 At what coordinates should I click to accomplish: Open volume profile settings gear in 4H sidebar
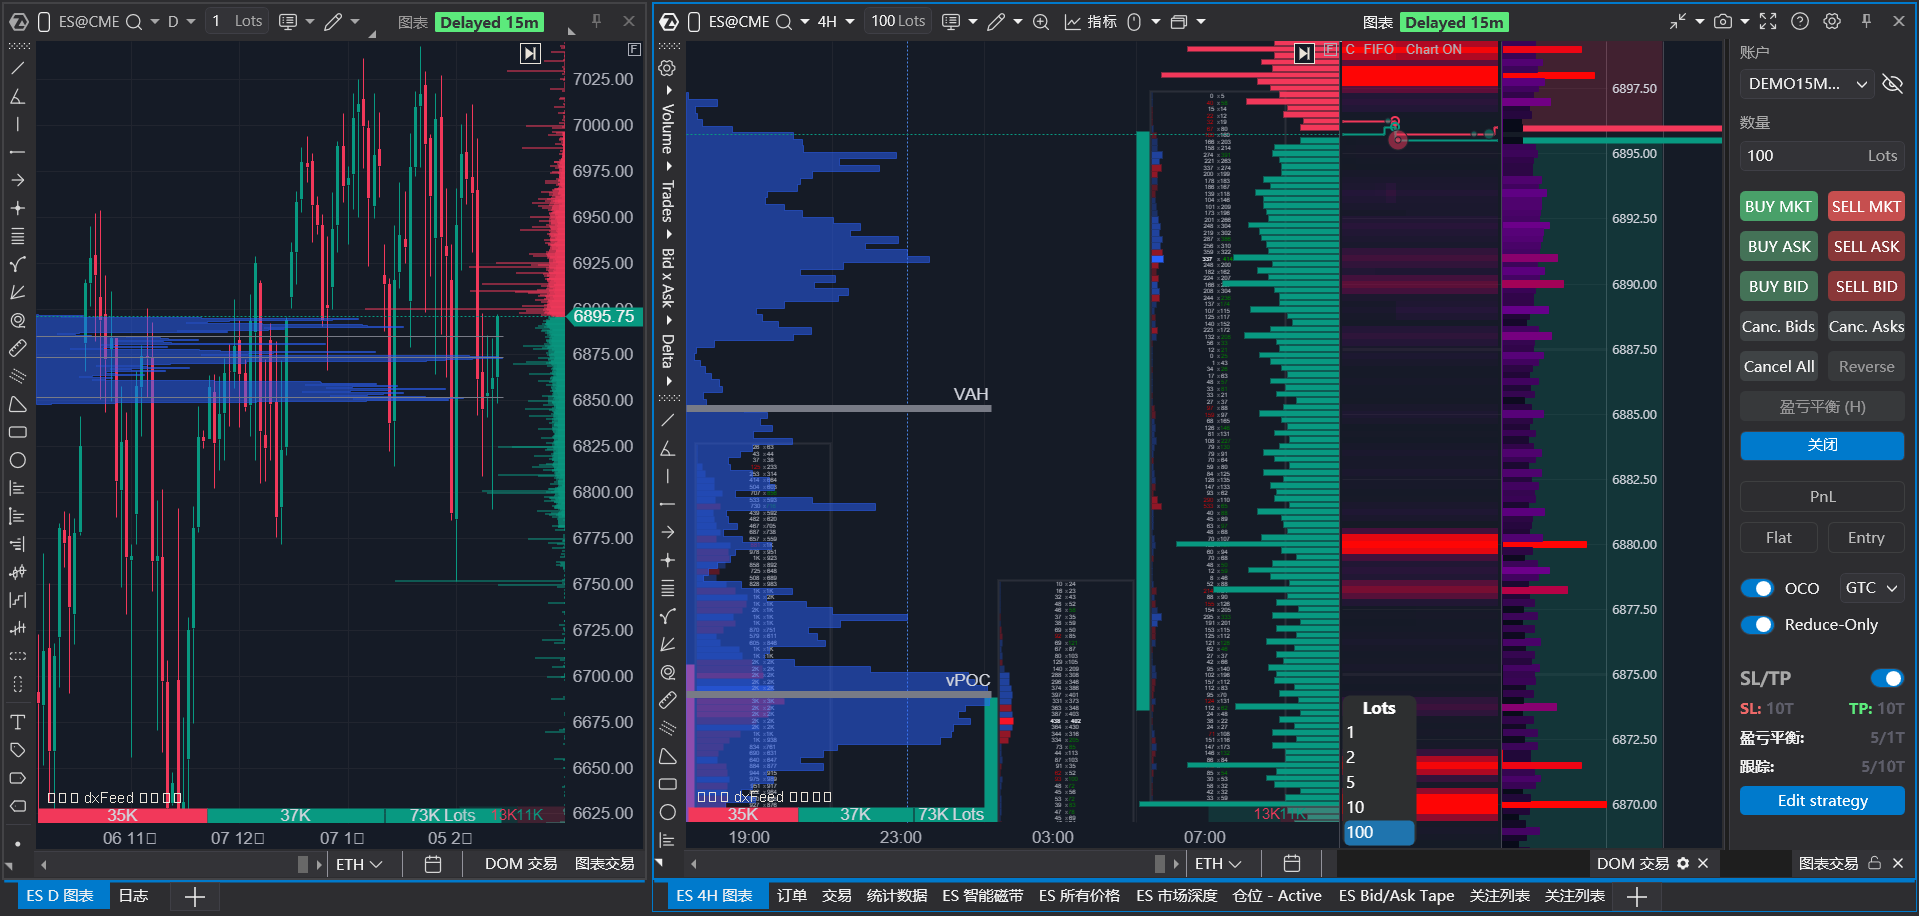[x=667, y=68]
